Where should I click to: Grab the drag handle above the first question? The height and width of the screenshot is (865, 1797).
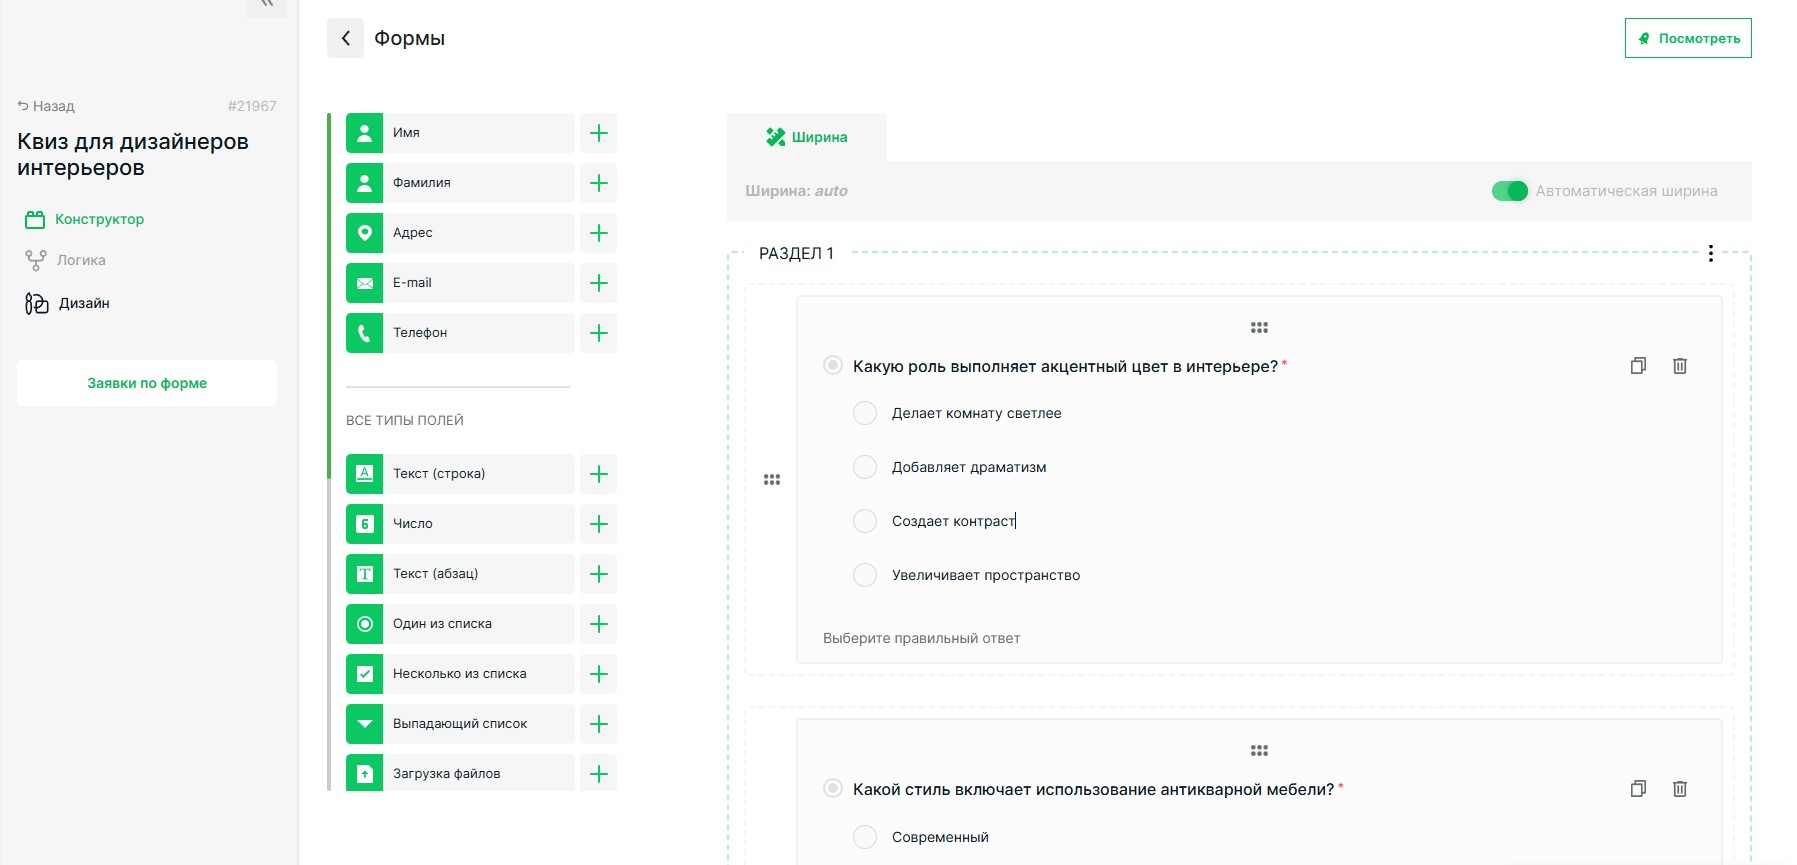pos(1258,328)
